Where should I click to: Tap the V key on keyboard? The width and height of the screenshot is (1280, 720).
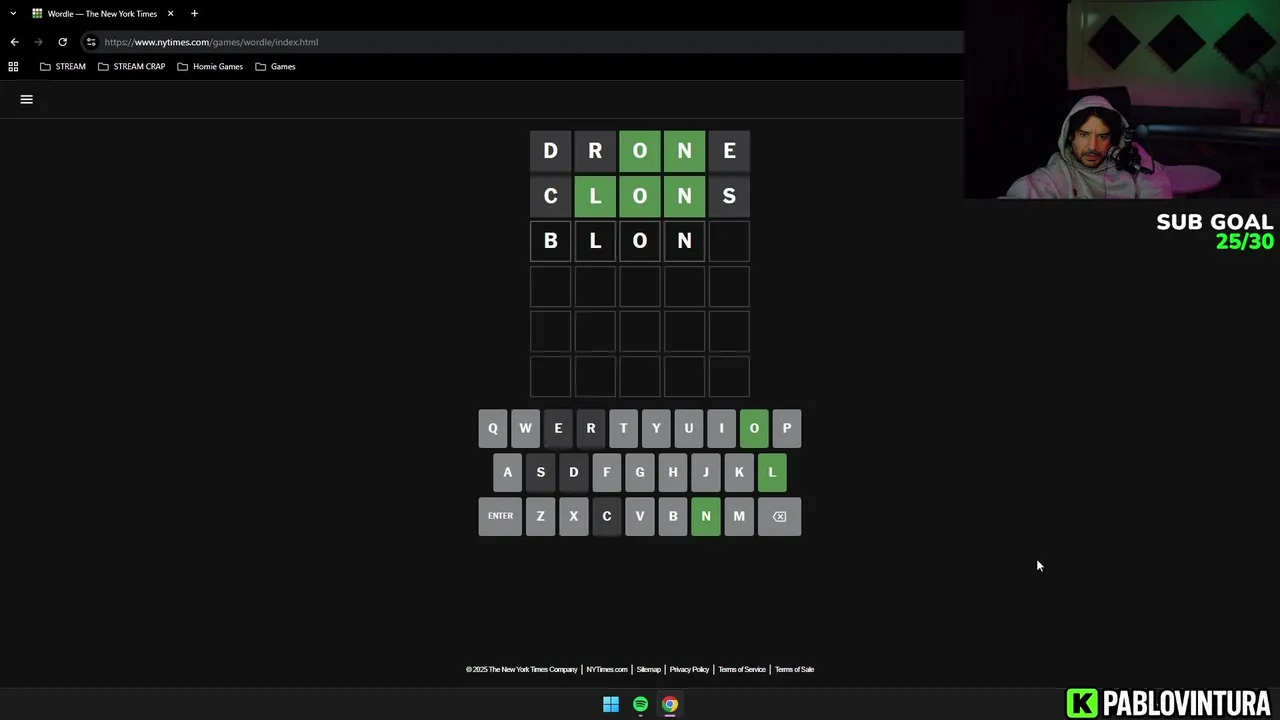[640, 516]
